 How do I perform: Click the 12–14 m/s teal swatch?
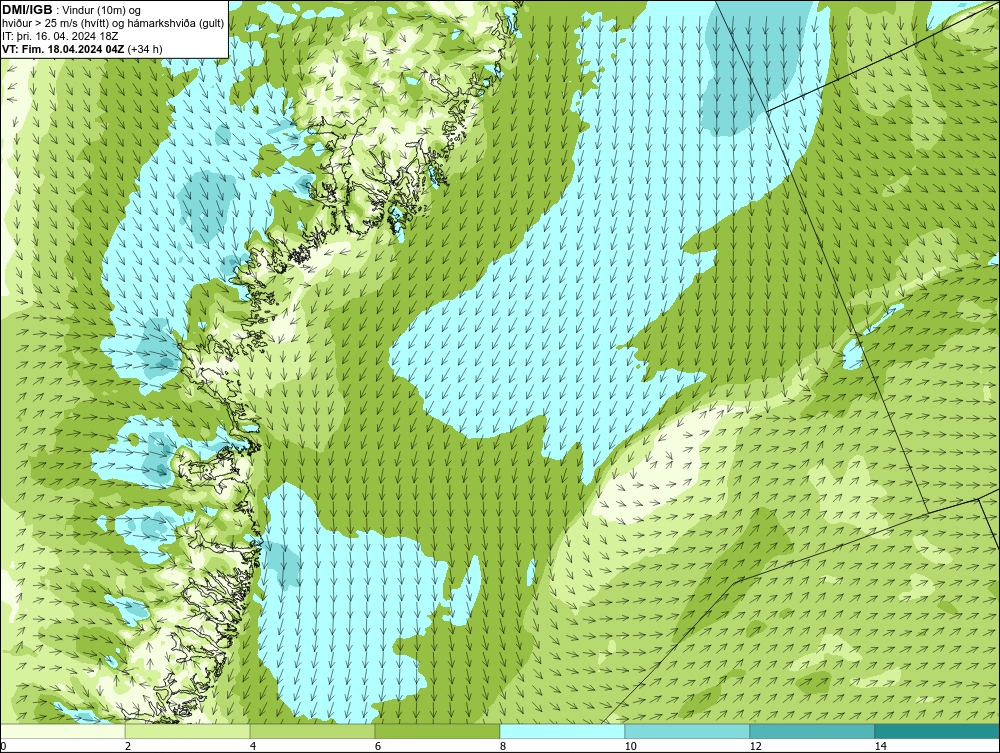[812, 731]
